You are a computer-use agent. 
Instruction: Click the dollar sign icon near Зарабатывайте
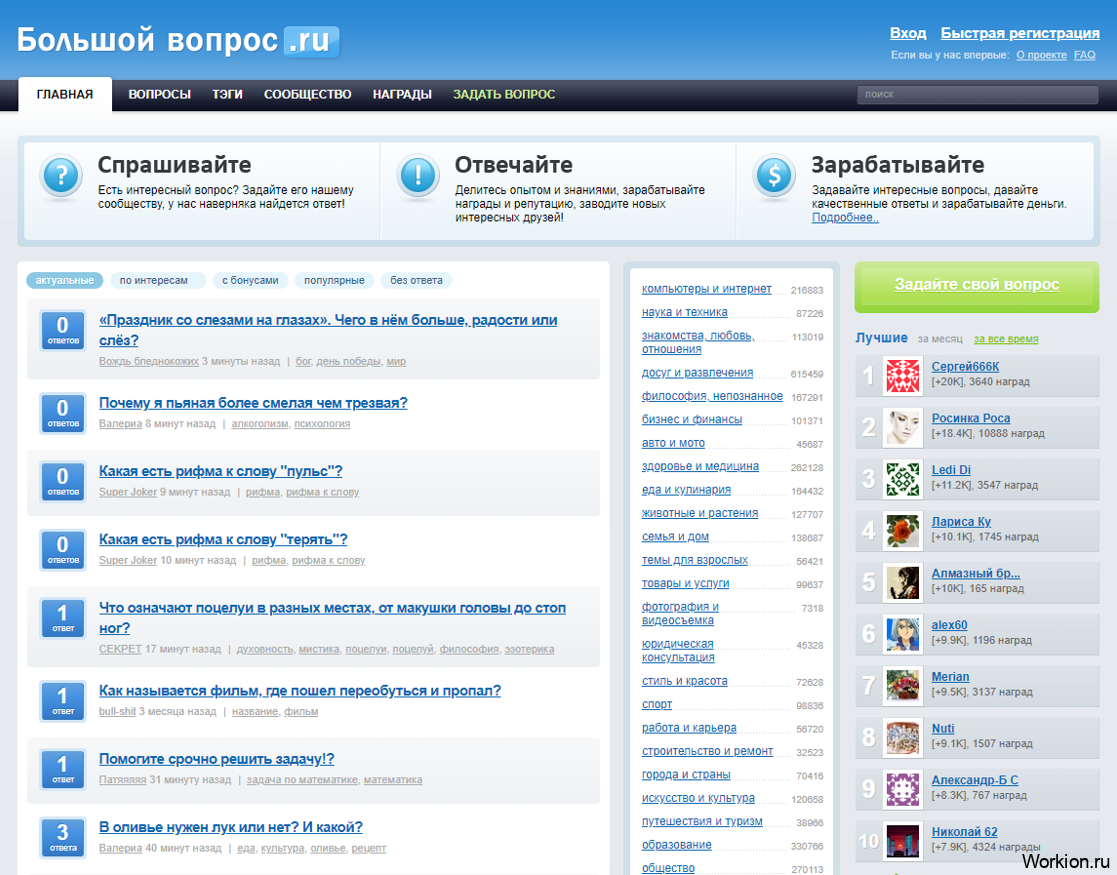tap(774, 175)
